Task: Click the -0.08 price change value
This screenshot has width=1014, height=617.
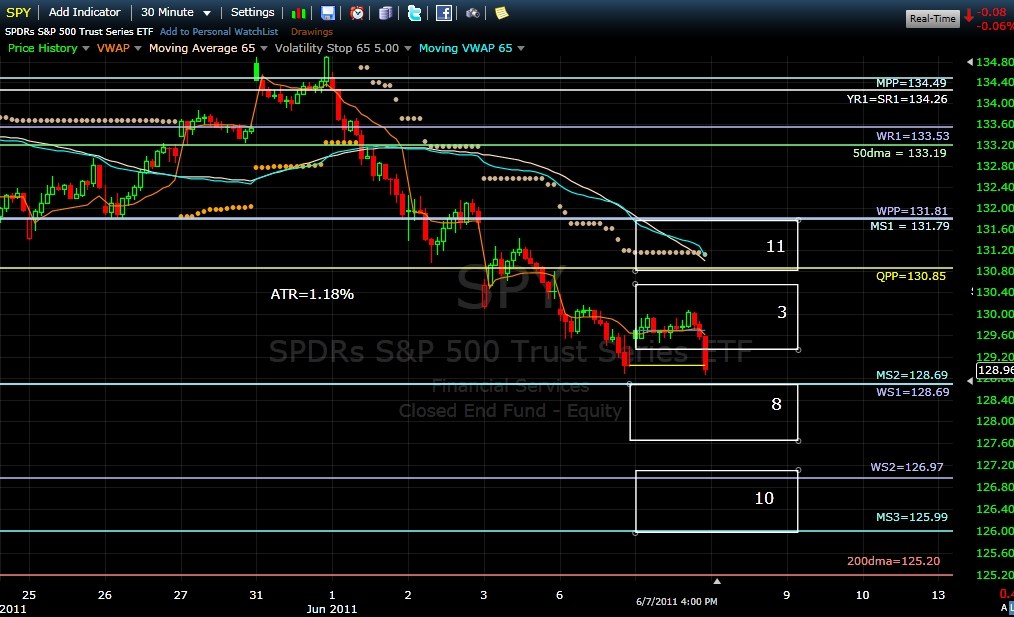Action: 992,12
